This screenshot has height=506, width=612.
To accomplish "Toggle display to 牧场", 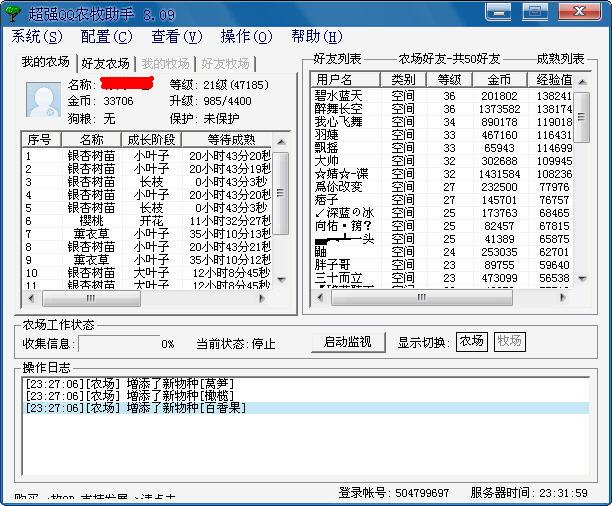I will pyautogui.click(x=509, y=342).
